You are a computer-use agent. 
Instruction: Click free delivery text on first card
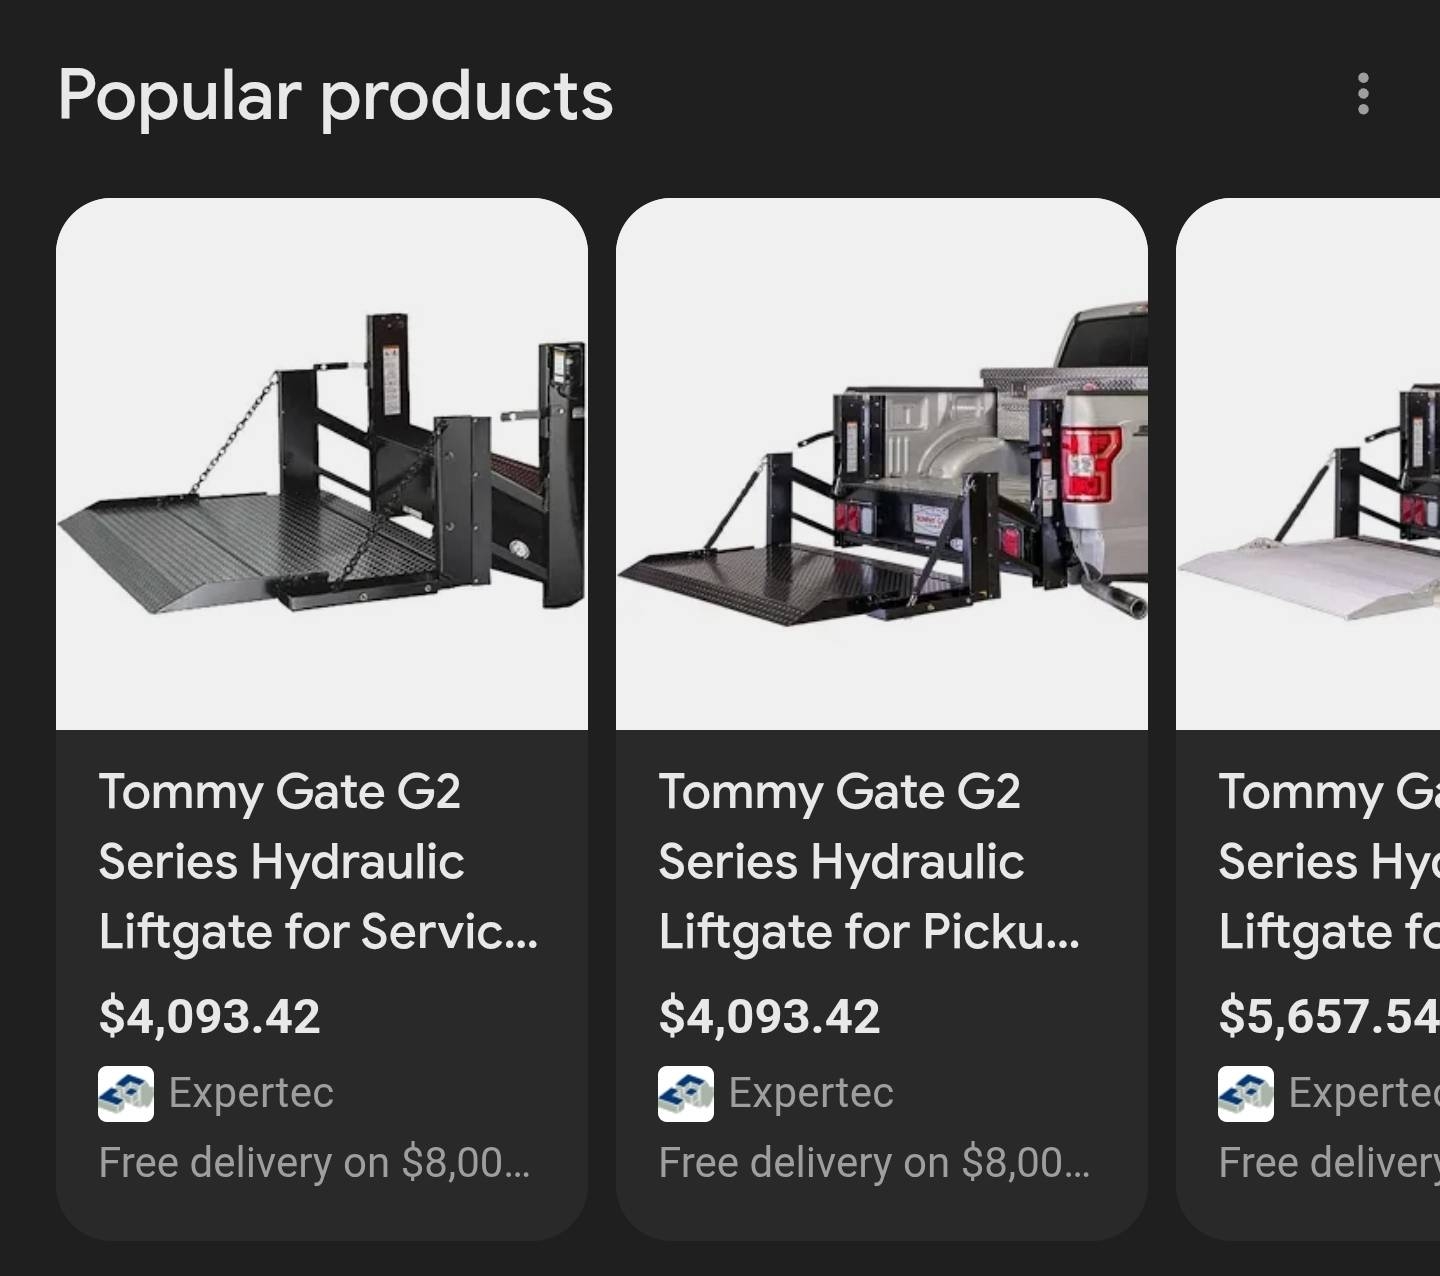pyautogui.click(x=314, y=1163)
